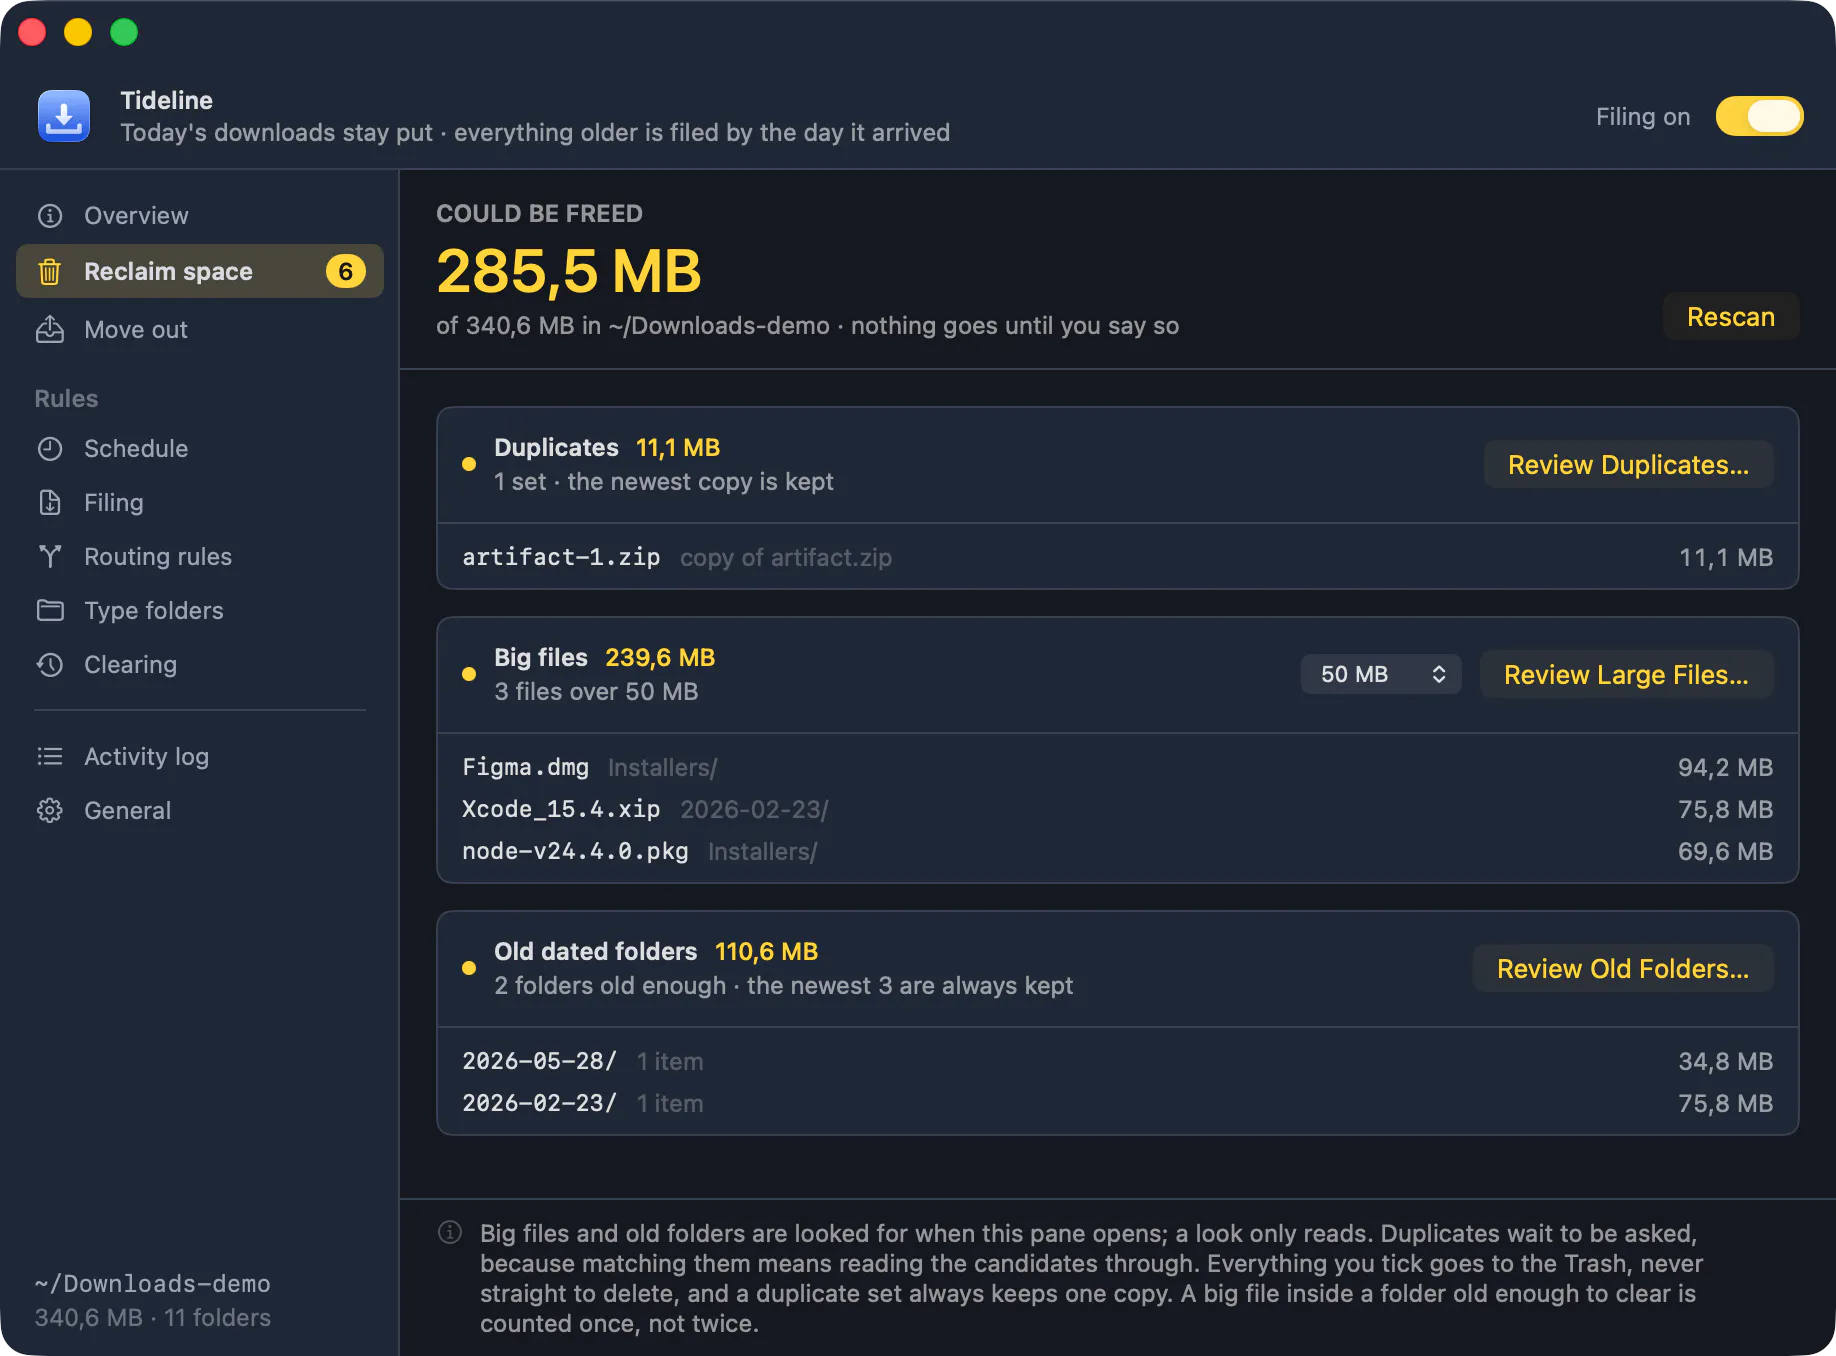Click the Routing rules fork icon
1836x1356 pixels.
pos(50,557)
